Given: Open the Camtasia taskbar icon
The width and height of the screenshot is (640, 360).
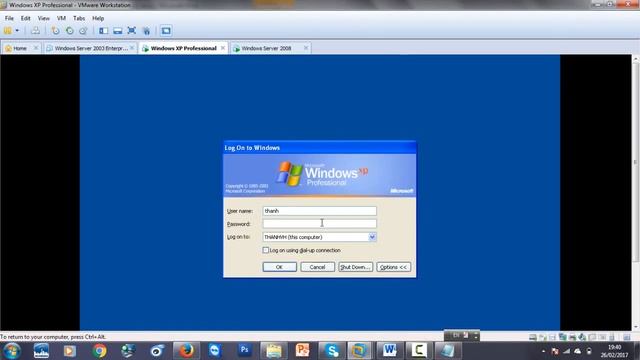Looking at the screenshot, I should tap(419, 351).
